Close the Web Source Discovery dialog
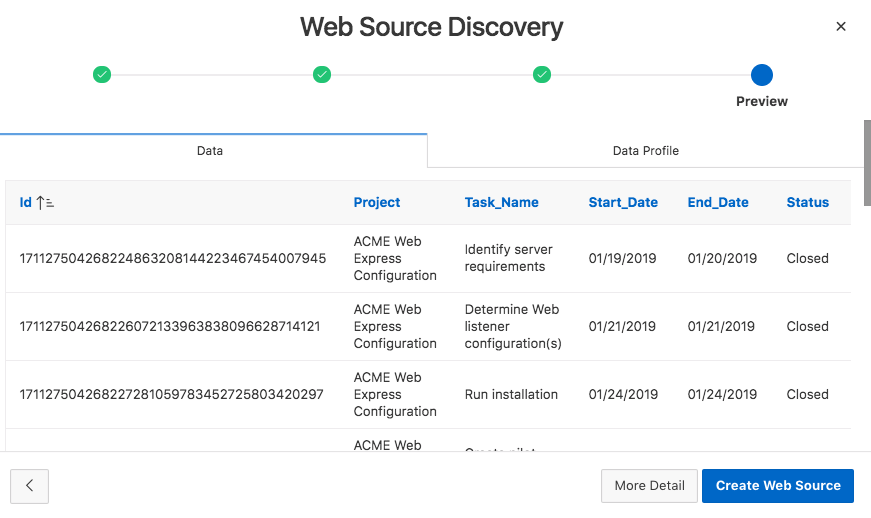The image size is (871, 518). (x=841, y=27)
